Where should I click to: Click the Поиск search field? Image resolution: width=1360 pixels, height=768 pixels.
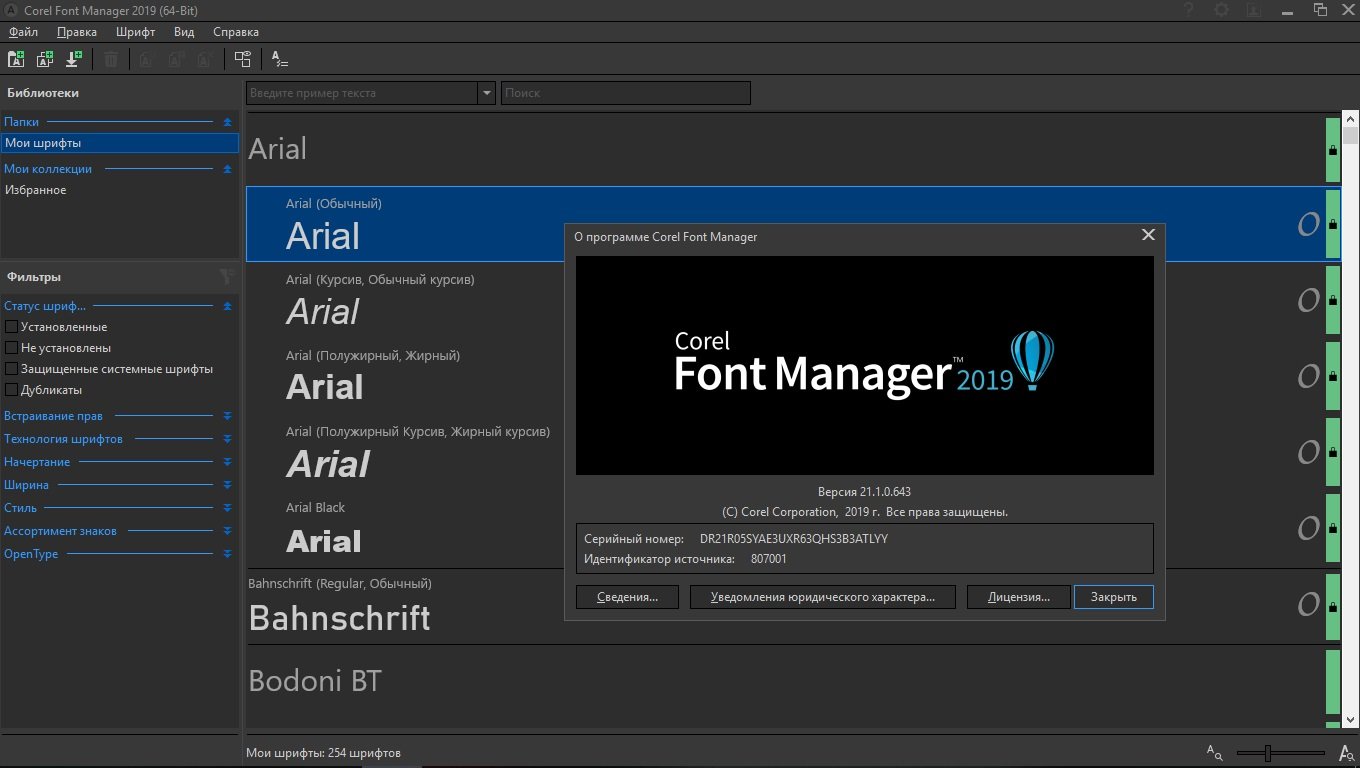coord(625,93)
